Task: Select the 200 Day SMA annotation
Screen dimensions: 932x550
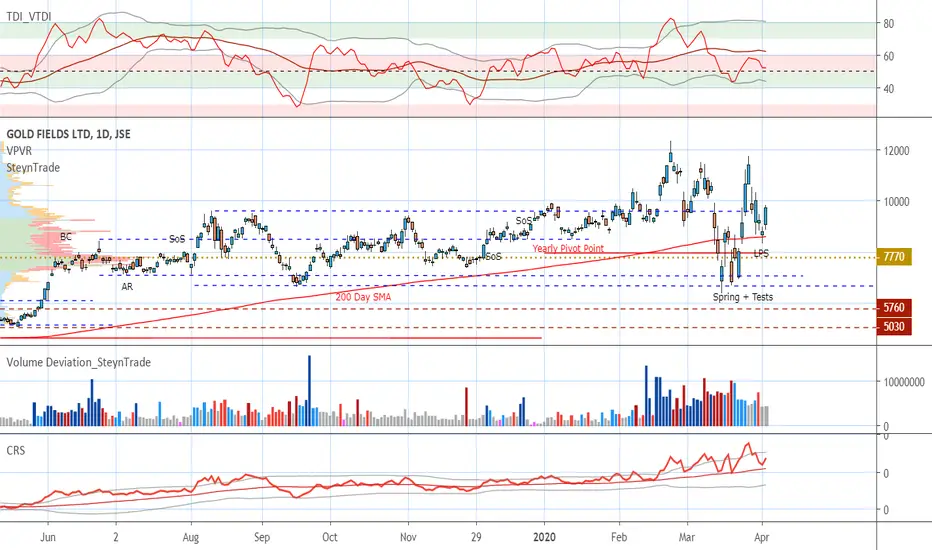Action: pyautogui.click(x=363, y=297)
